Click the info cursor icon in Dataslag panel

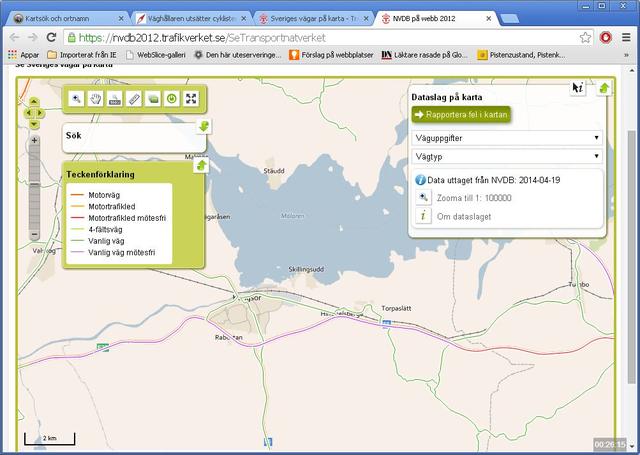tap(577, 88)
